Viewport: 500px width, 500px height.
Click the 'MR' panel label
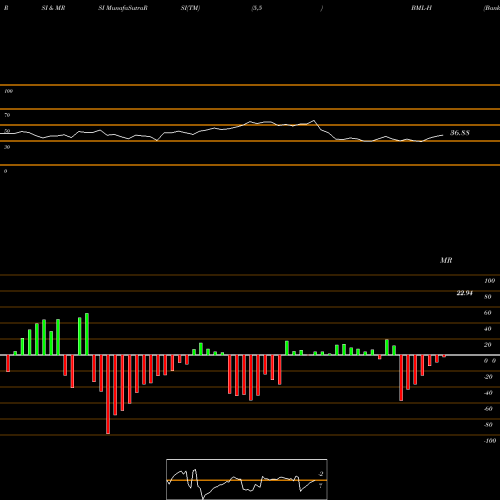tap(446, 260)
